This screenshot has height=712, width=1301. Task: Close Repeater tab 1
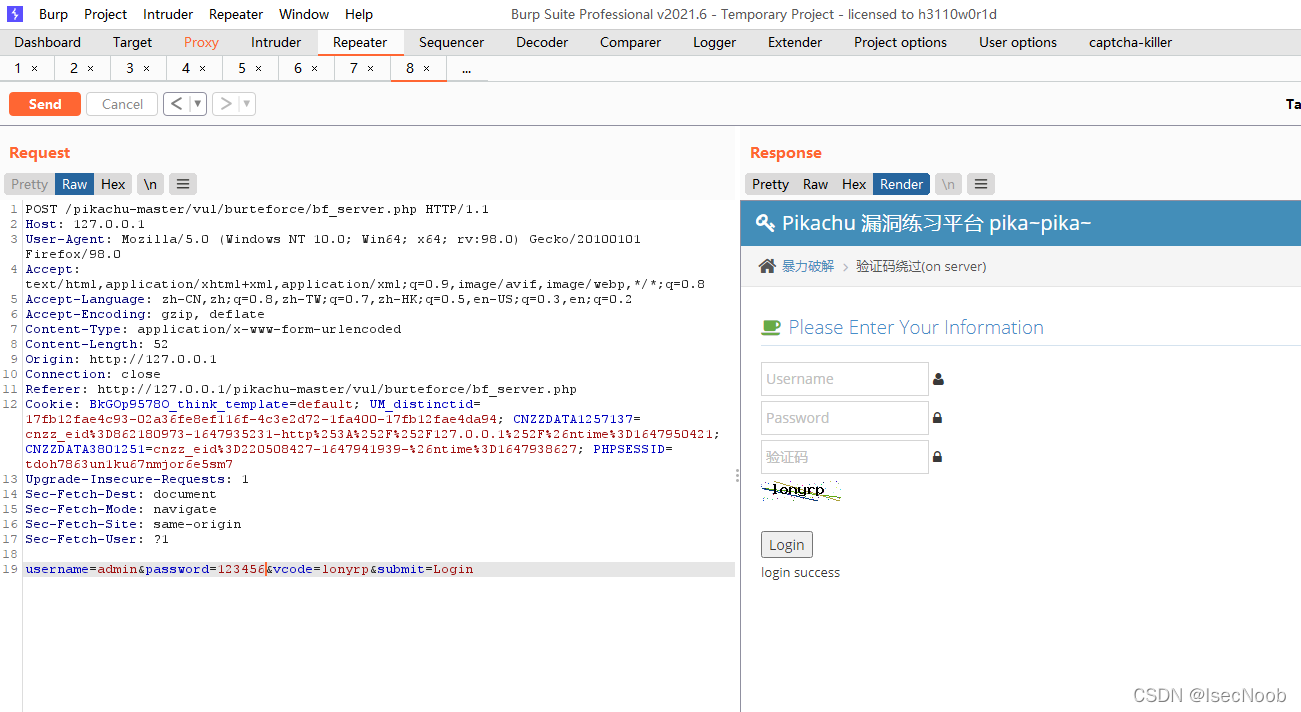pos(34,69)
